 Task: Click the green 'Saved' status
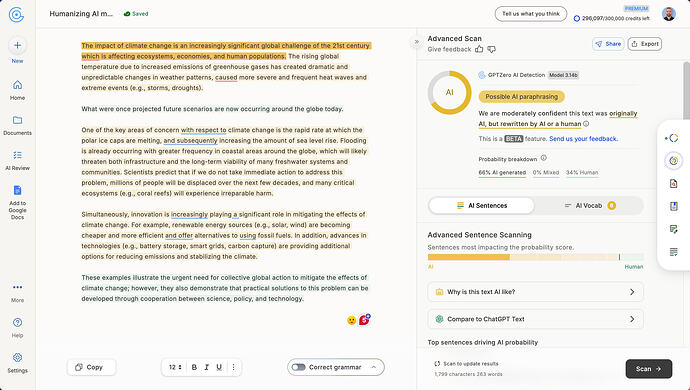click(x=136, y=14)
